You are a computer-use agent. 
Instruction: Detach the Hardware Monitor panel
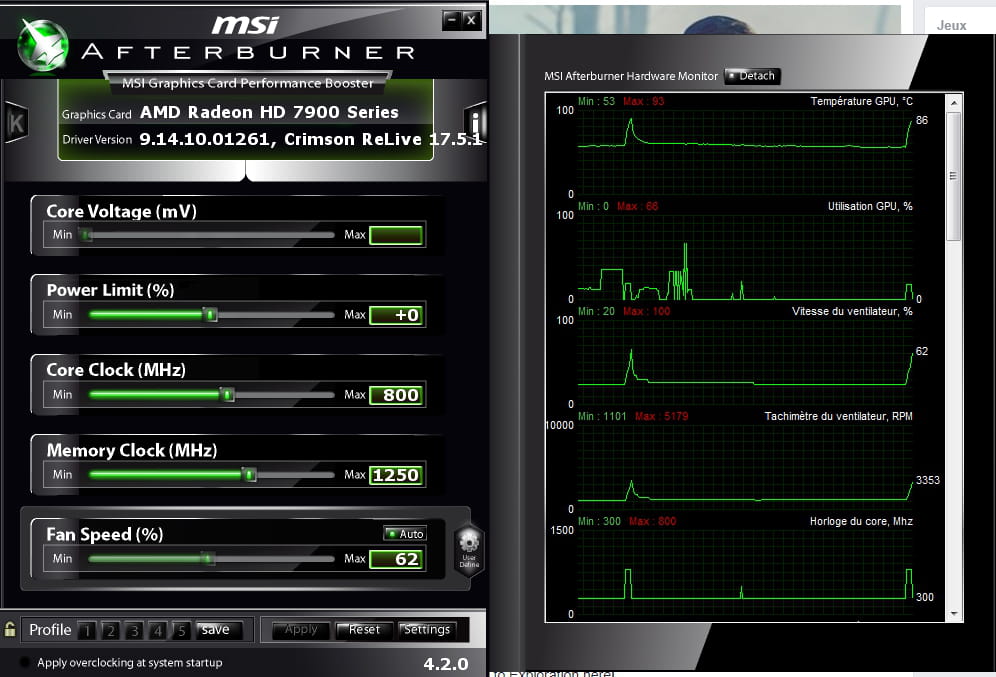pos(752,76)
